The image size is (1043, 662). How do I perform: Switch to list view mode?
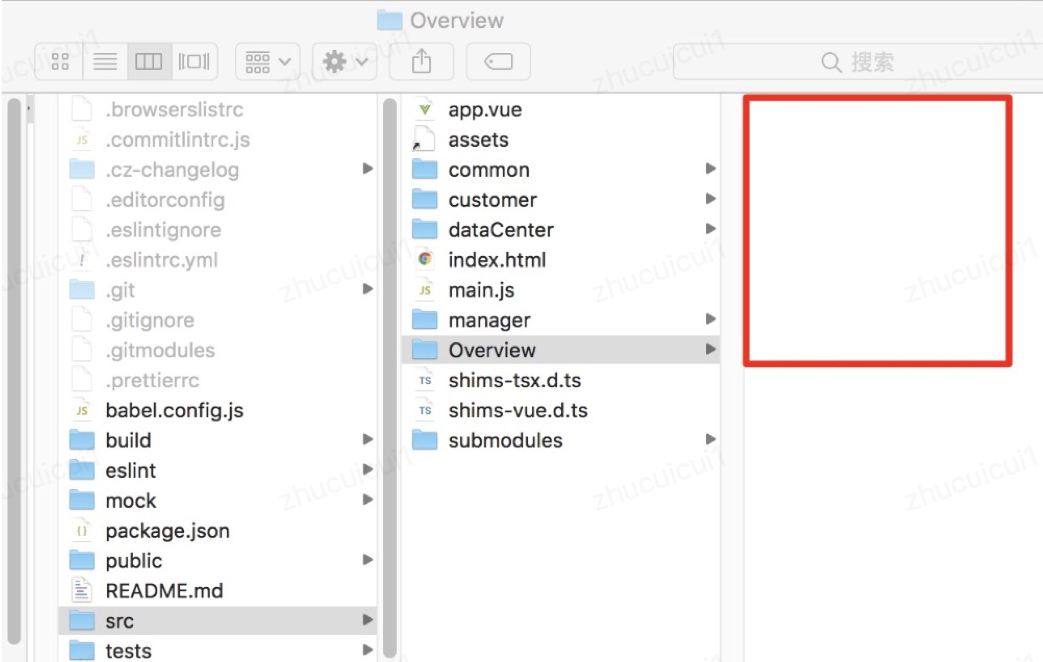click(105, 62)
